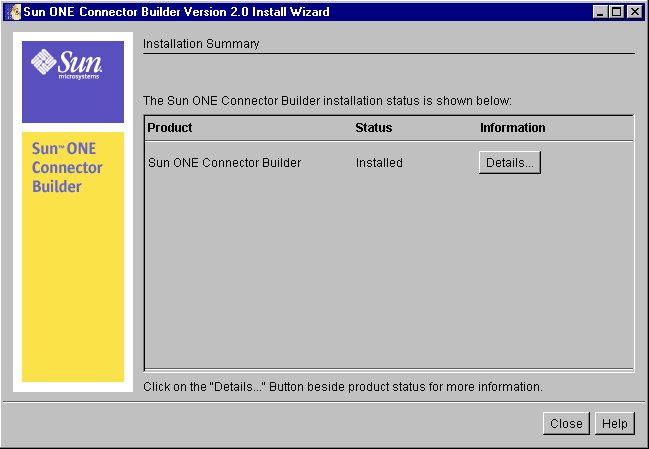Click the yellow panel's 'Sun ONE Connector Builder' title
The width and height of the screenshot is (649, 449).
point(67,167)
